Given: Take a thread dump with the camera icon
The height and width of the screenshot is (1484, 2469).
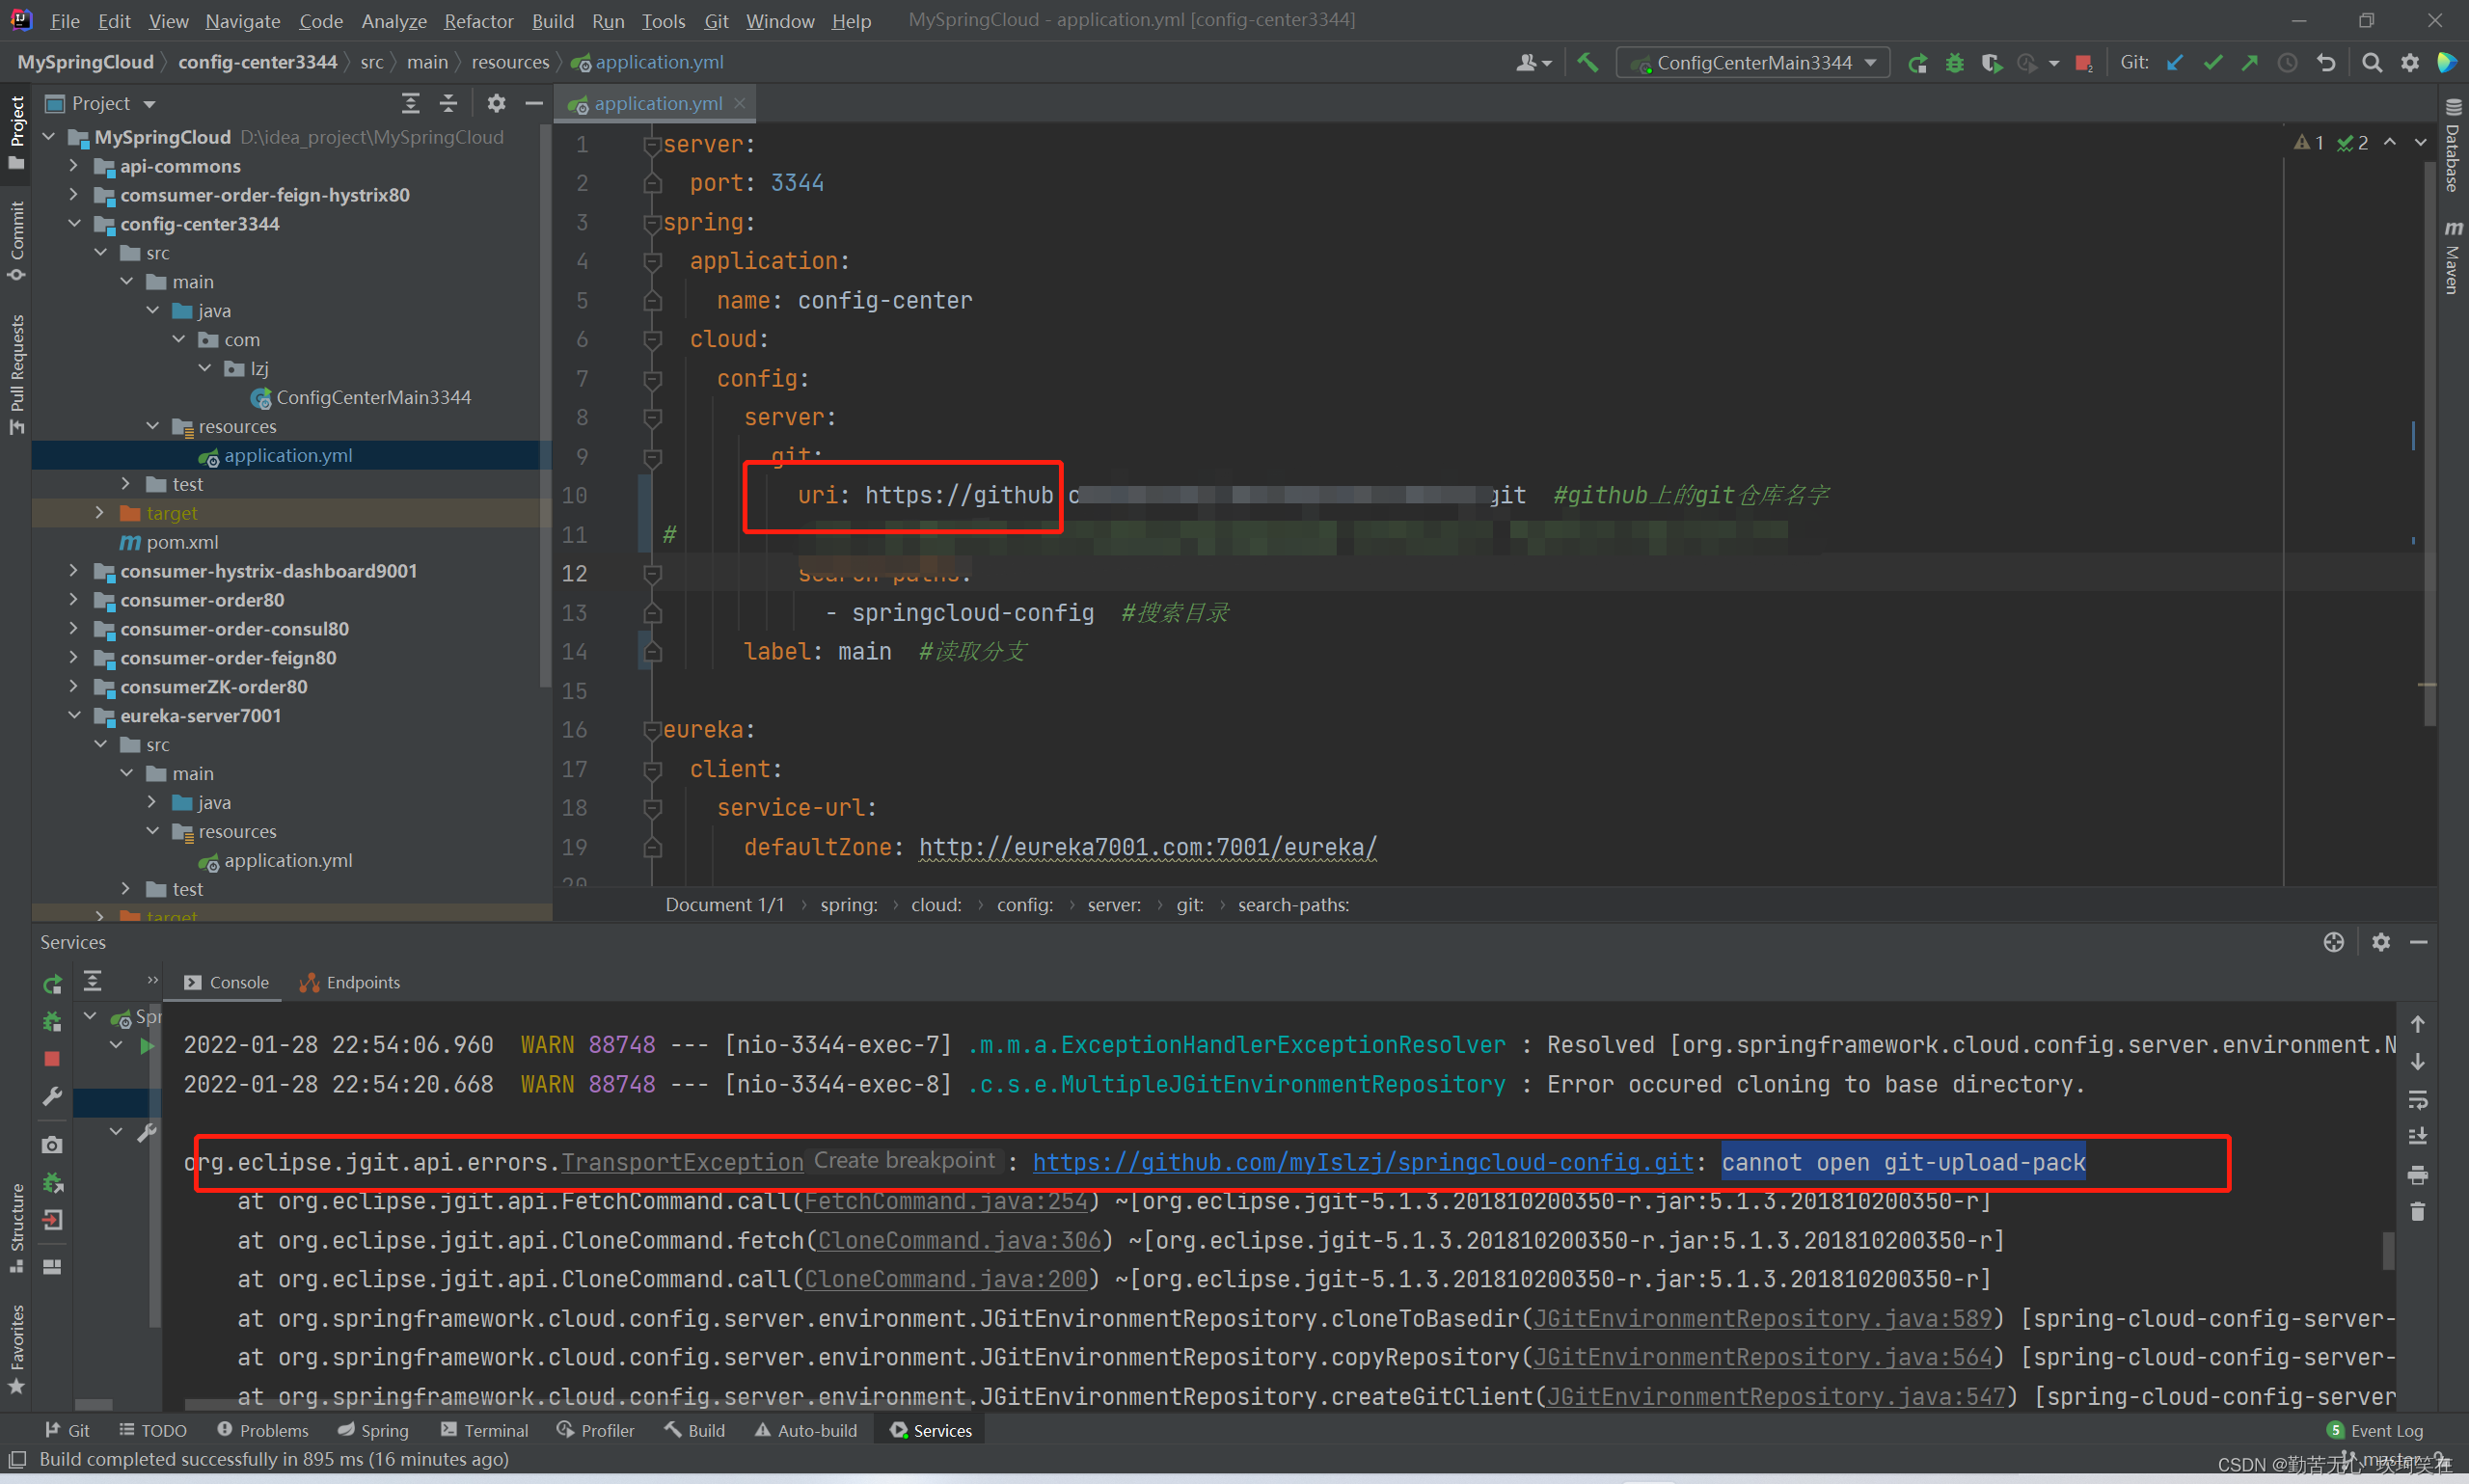Looking at the screenshot, I should [52, 1144].
